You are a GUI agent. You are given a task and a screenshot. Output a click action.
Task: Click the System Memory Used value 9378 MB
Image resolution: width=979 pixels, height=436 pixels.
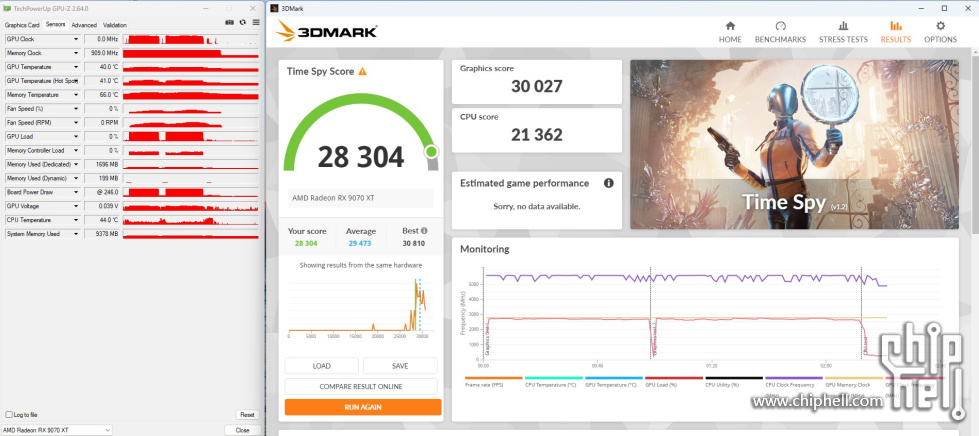tap(107, 234)
